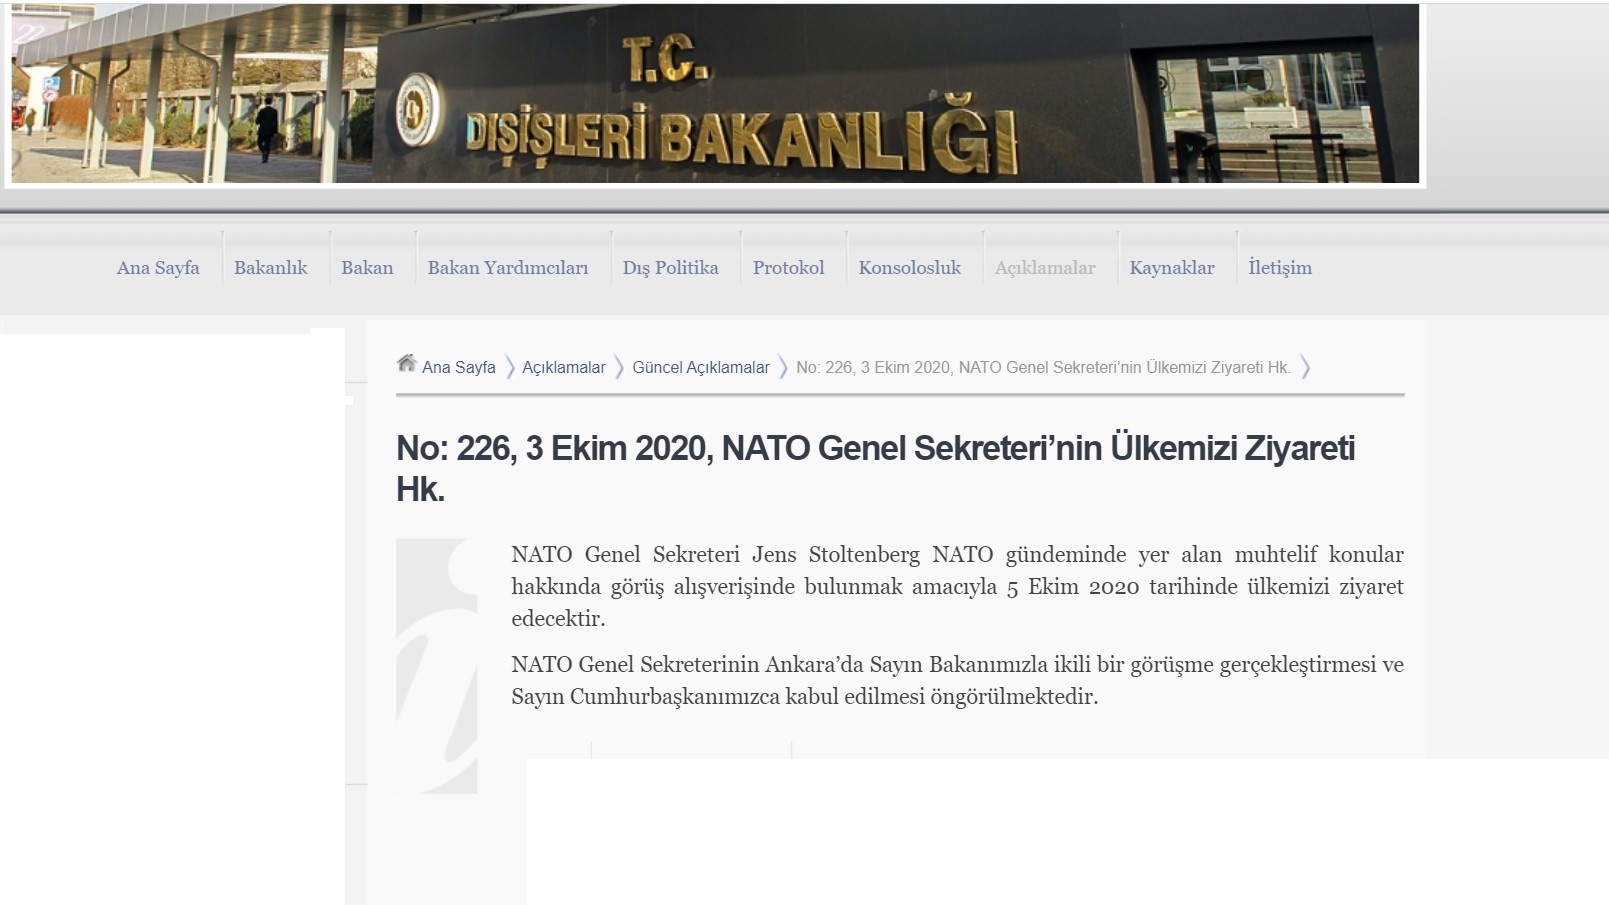Click the article headline No: 226, 3 Ekim 2020
Image resolution: width=1609 pixels, height=905 pixels.
pyautogui.click(x=875, y=468)
